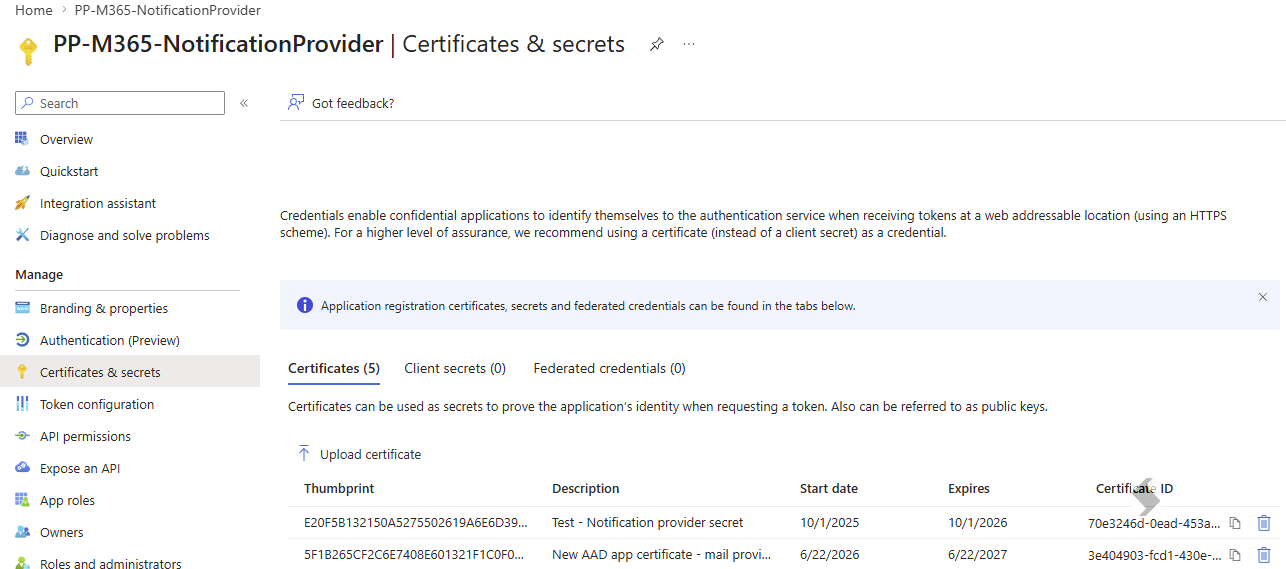Screen dimensions: 1286x569
Task: Click the Roles and administrators icon
Action: pyautogui.click(x=22, y=564)
